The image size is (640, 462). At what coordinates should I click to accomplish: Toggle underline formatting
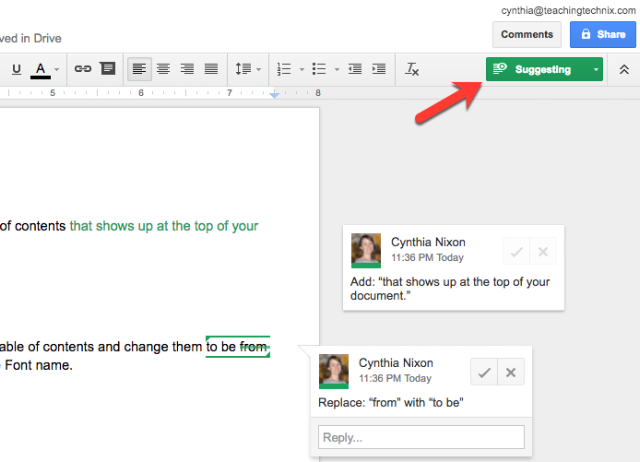point(16,69)
